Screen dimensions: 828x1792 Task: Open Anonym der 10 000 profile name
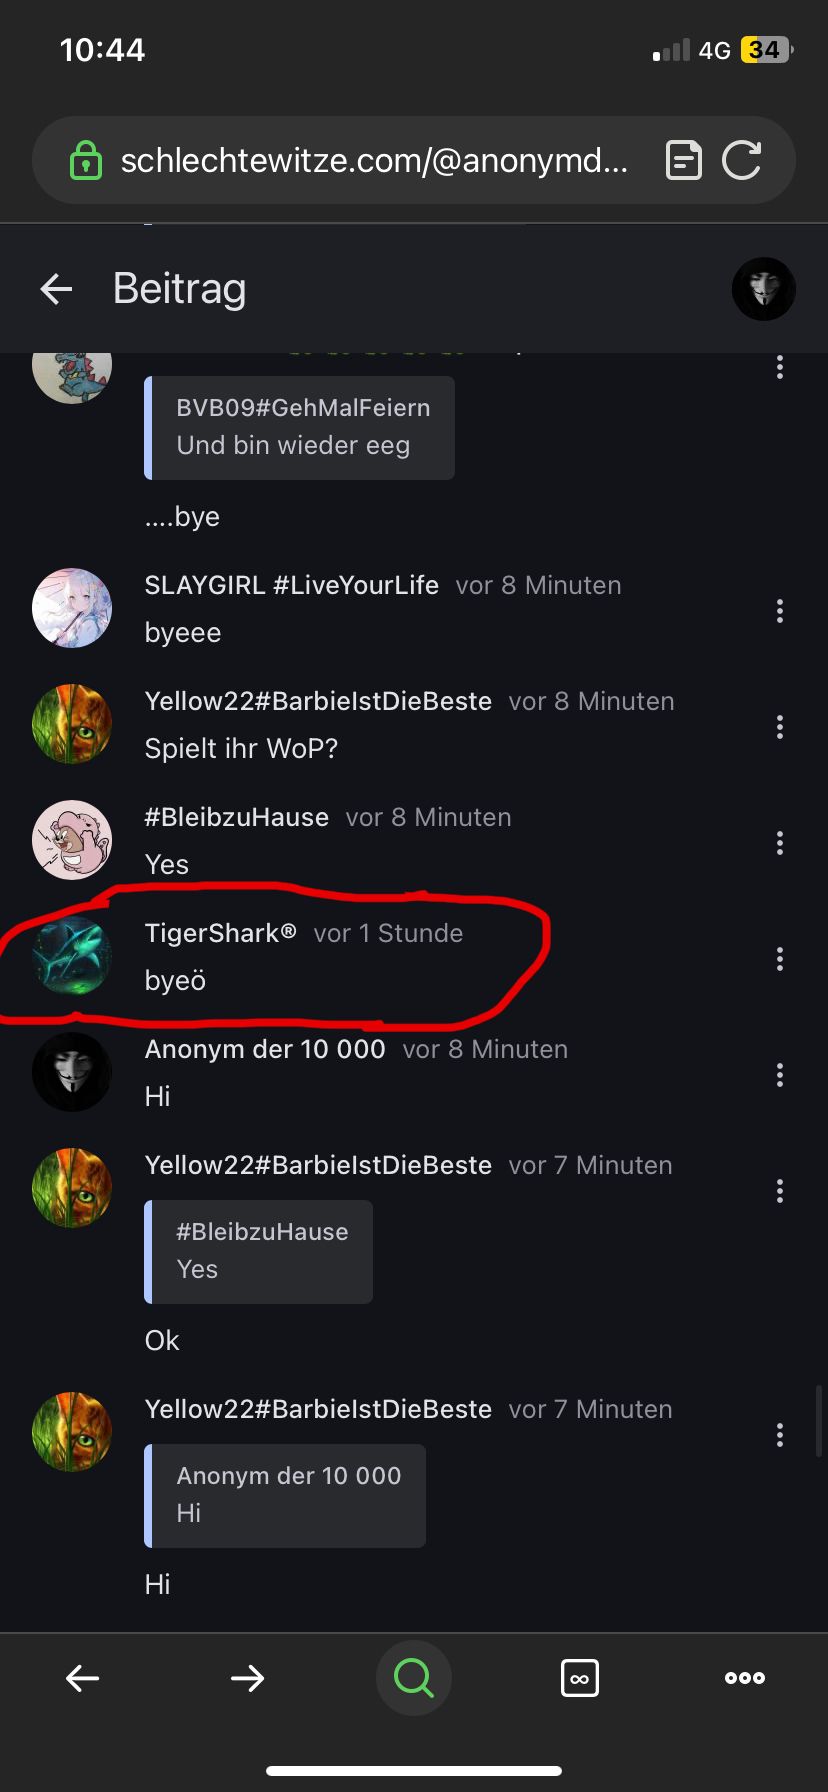pos(265,1049)
